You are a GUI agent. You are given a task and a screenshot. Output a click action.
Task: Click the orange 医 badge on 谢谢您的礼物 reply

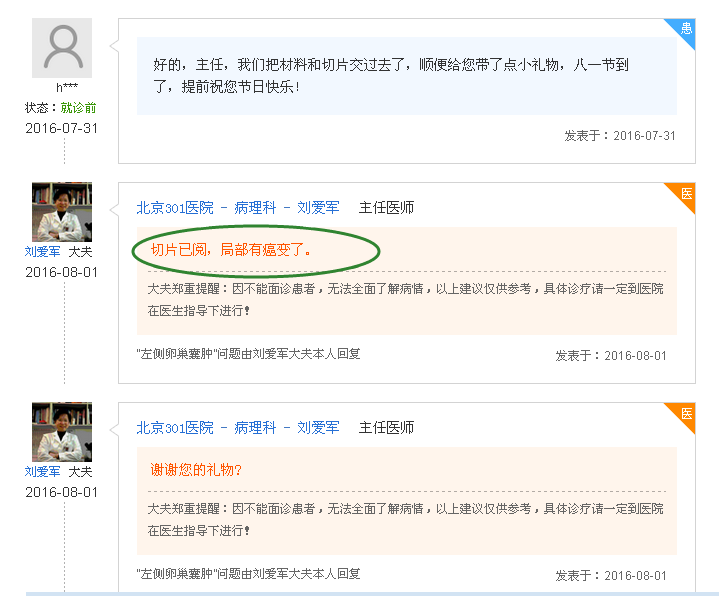686,413
